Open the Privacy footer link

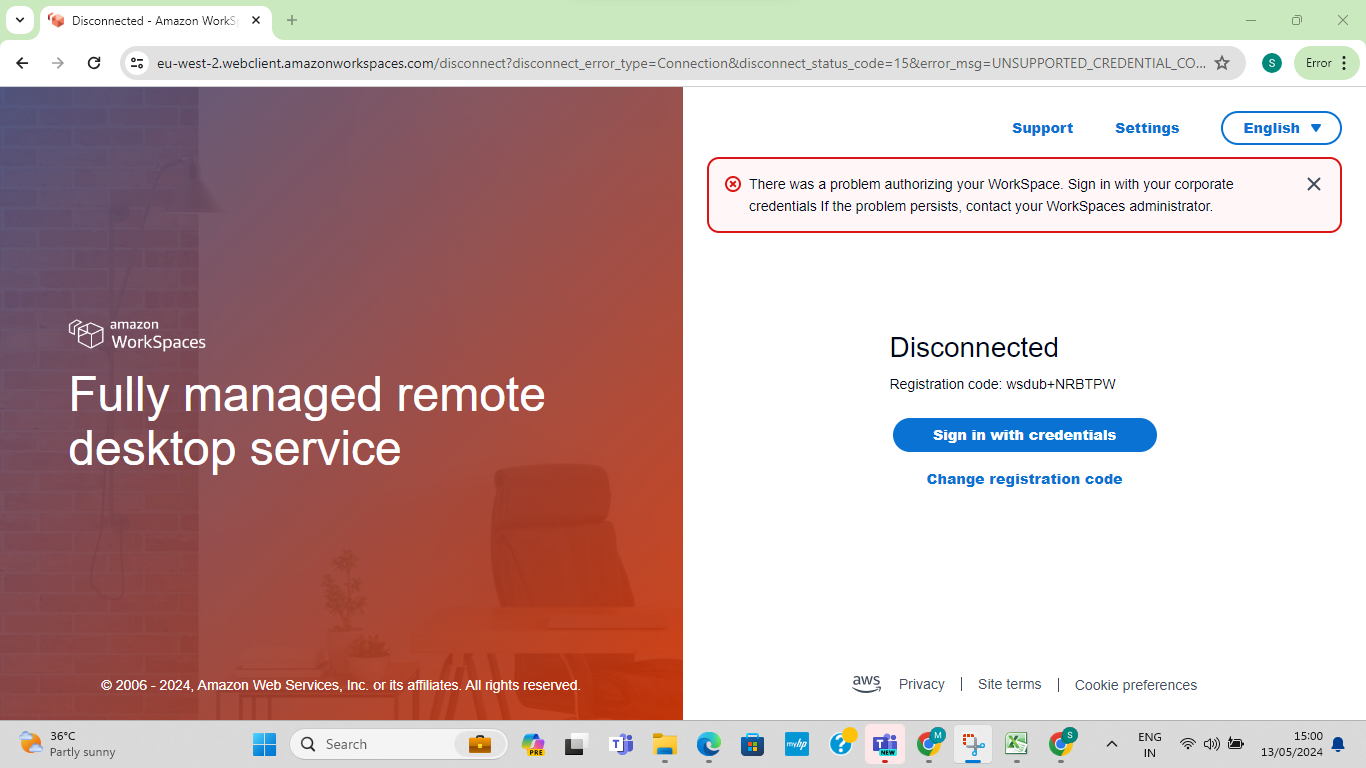tap(921, 684)
